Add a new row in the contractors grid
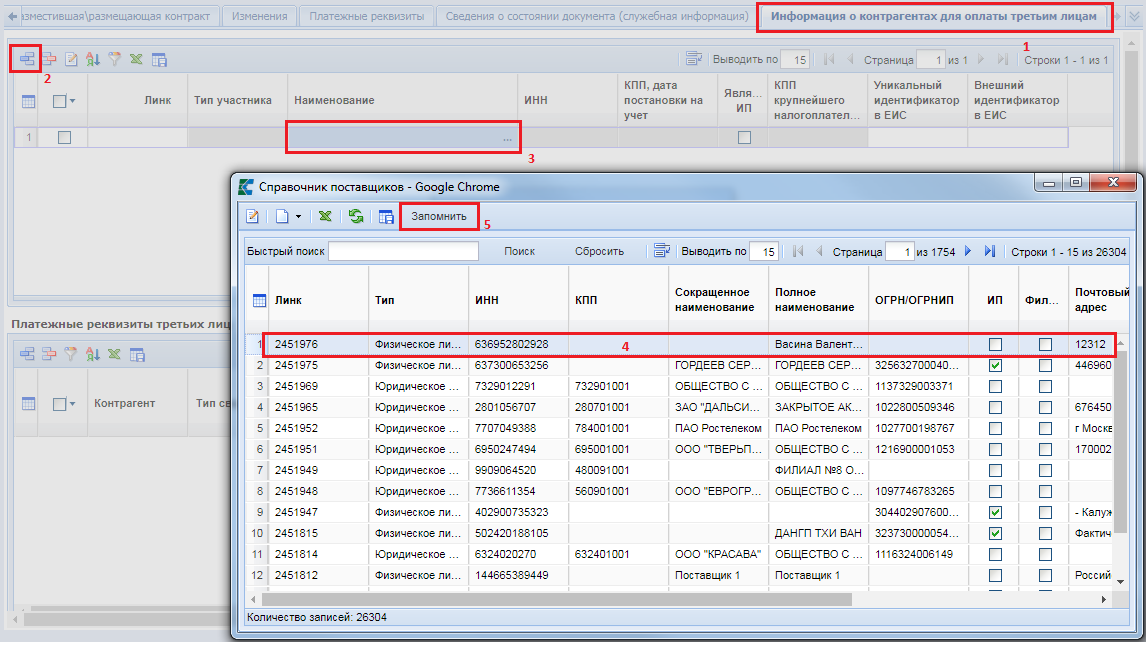 point(27,59)
